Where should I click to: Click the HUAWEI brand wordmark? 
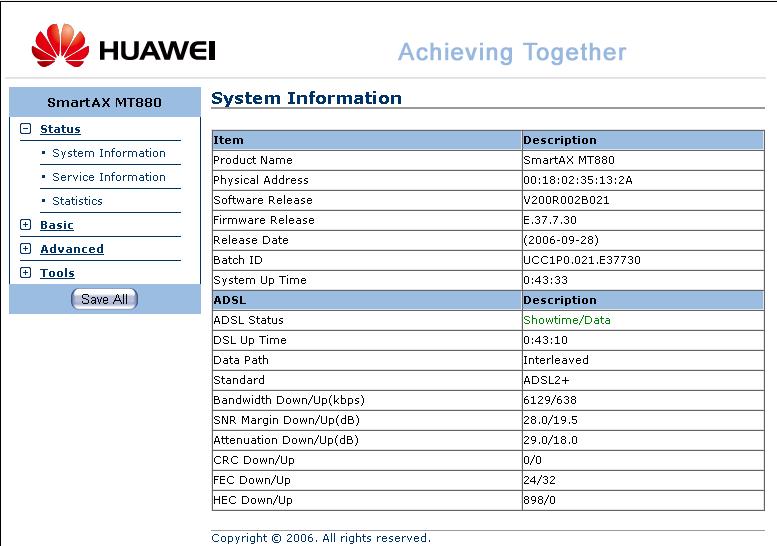click(x=158, y=51)
